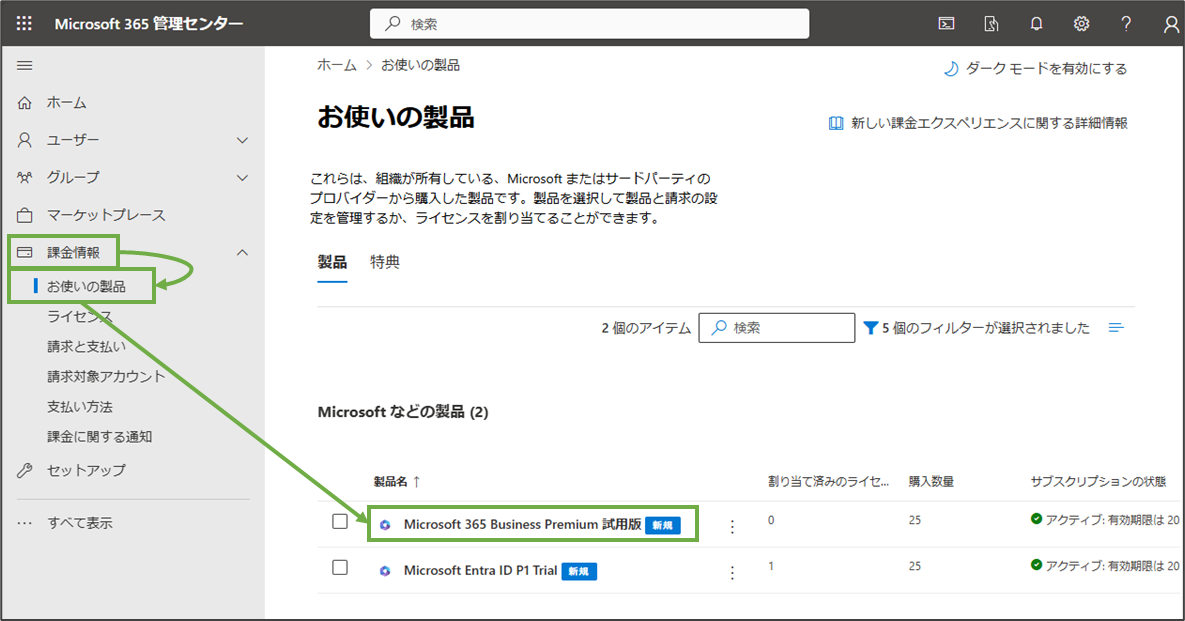Open 請求と支払い in sidebar
Screen dimensions: 1185x621
86,347
